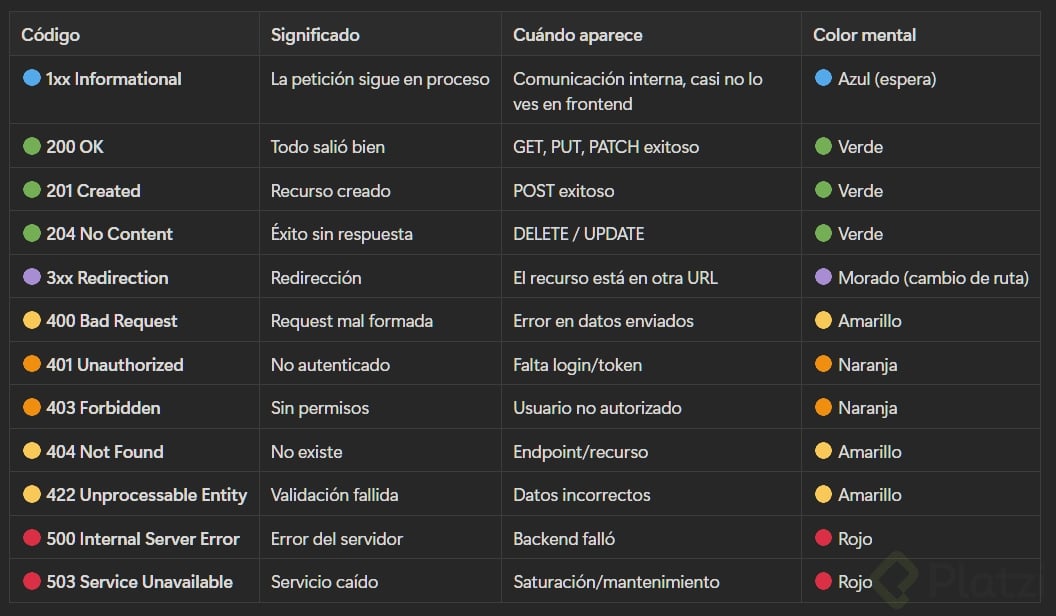Click the 201 Created code text
This screenshot has height=616, width=1056.
point(93,190)
